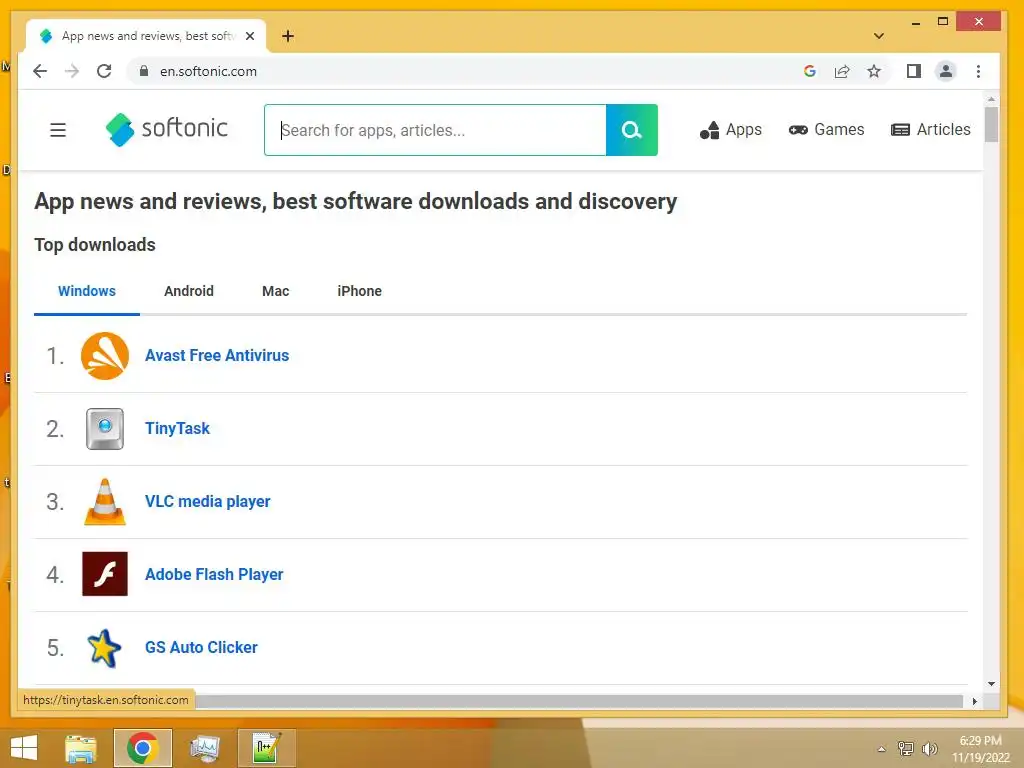Select the Windows downloads tab
Image resolution: width=1024 pixels, height=768 pixels.
tap(87, 291)
